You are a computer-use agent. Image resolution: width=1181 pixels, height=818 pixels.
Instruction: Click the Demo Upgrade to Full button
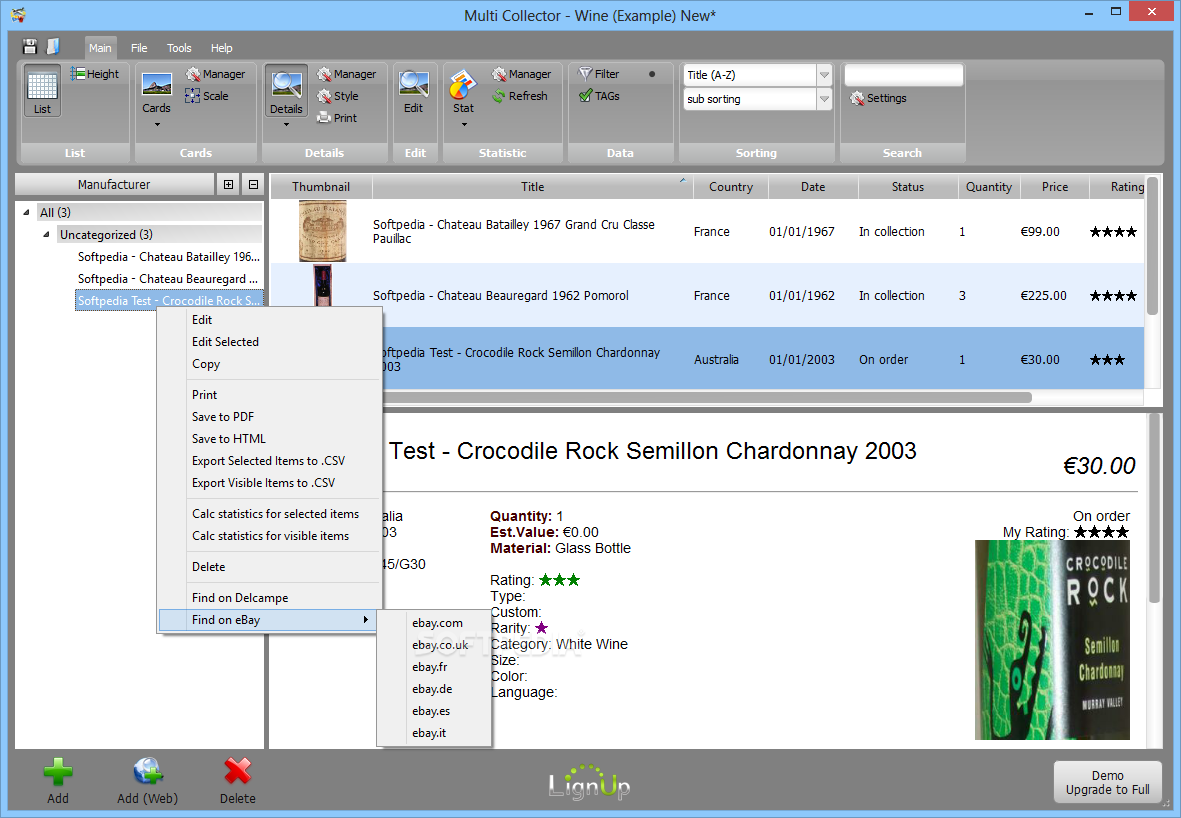pyautogui.click(x=1107, y=782)
